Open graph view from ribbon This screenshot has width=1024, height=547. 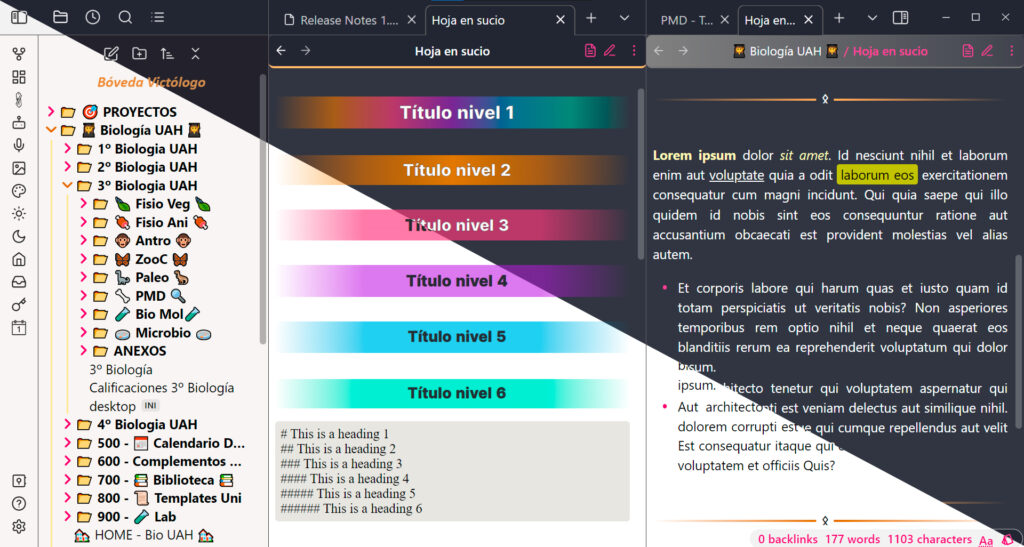19,55
